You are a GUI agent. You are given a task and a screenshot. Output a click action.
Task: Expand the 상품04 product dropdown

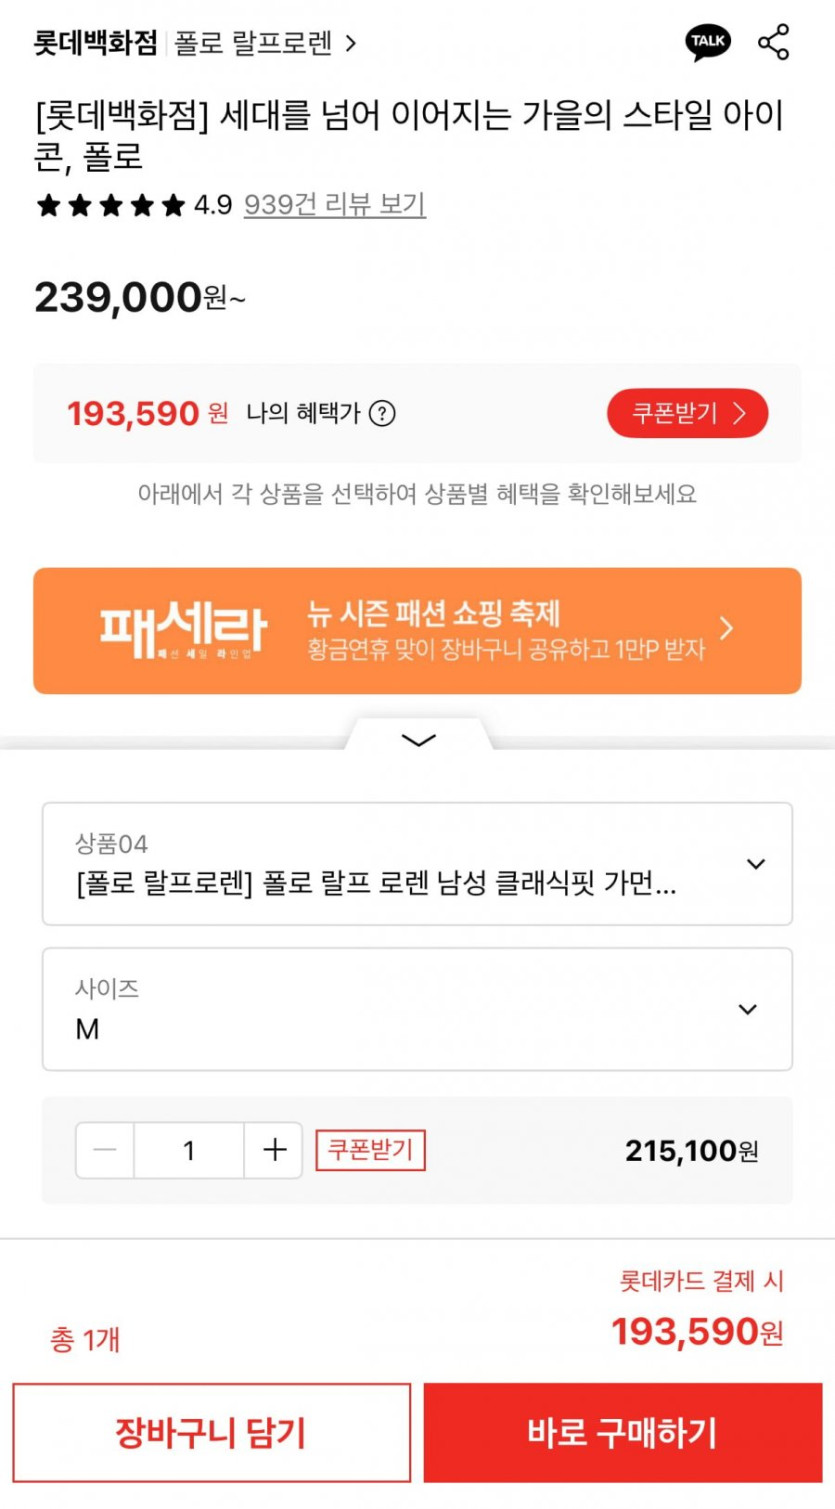(417, 864)
